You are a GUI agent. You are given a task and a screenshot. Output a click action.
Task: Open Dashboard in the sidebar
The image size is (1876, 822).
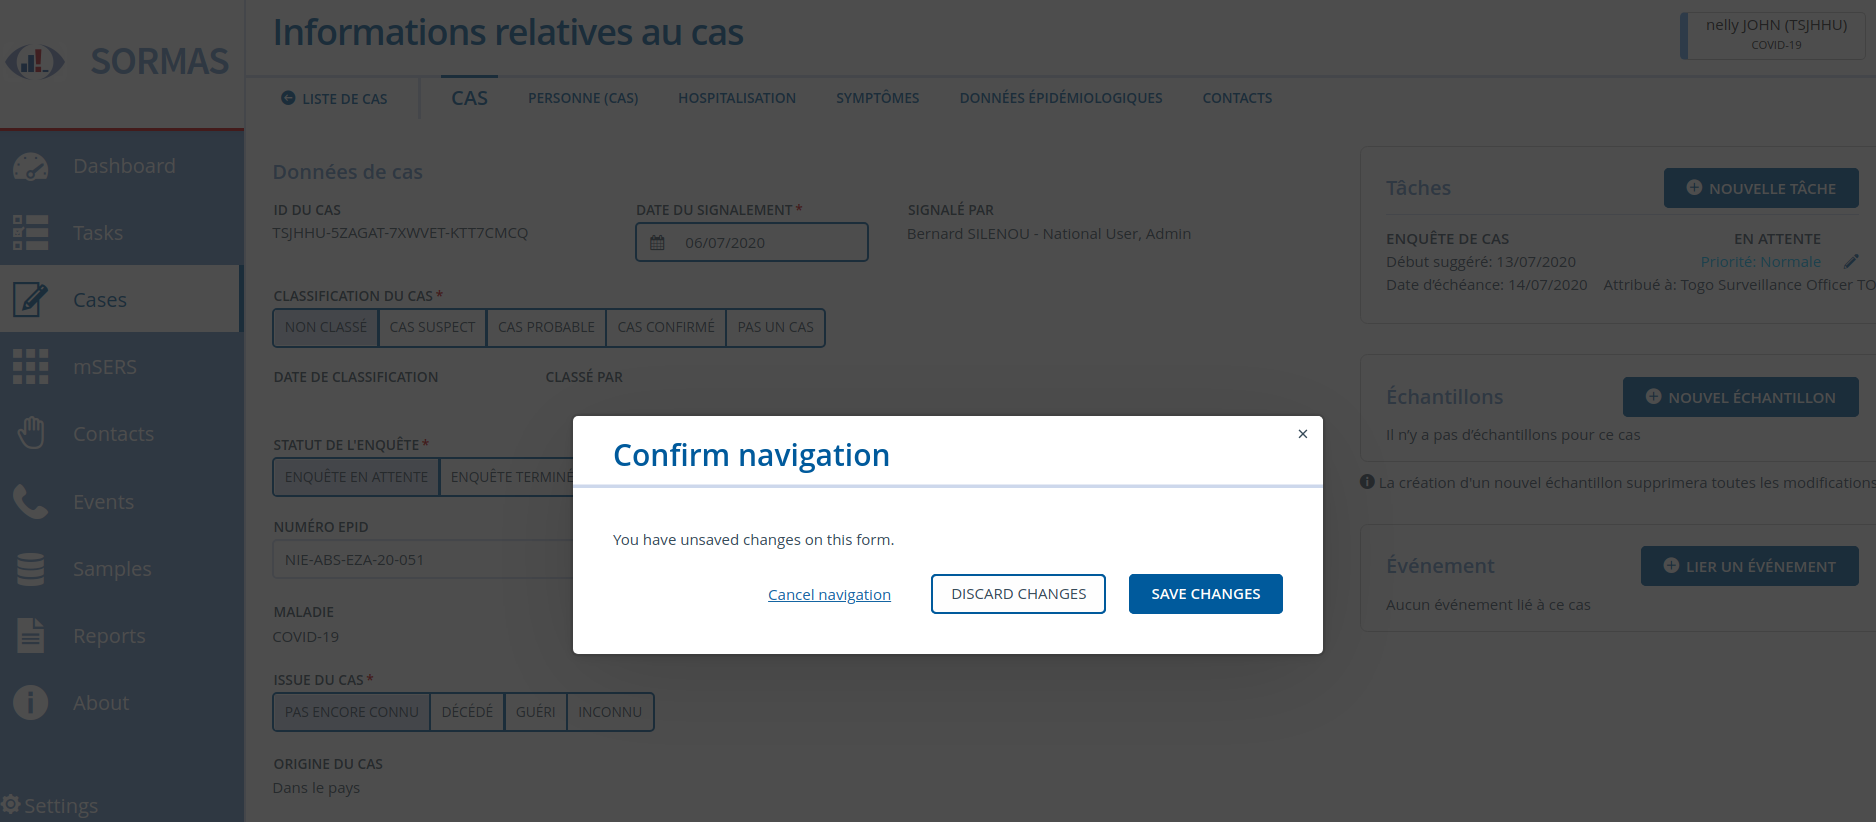point(120,166)
